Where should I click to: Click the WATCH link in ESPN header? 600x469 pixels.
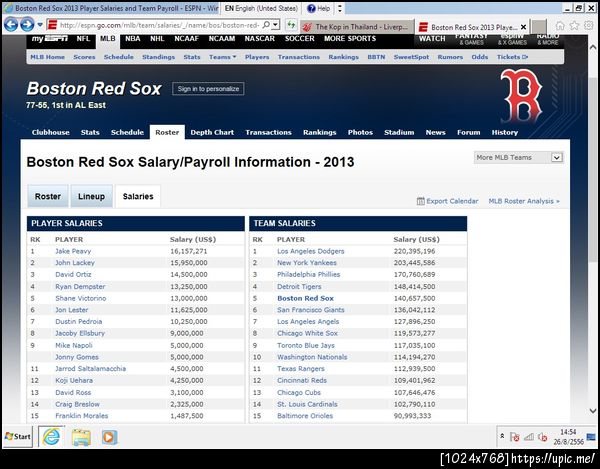[x=432, y=39]
